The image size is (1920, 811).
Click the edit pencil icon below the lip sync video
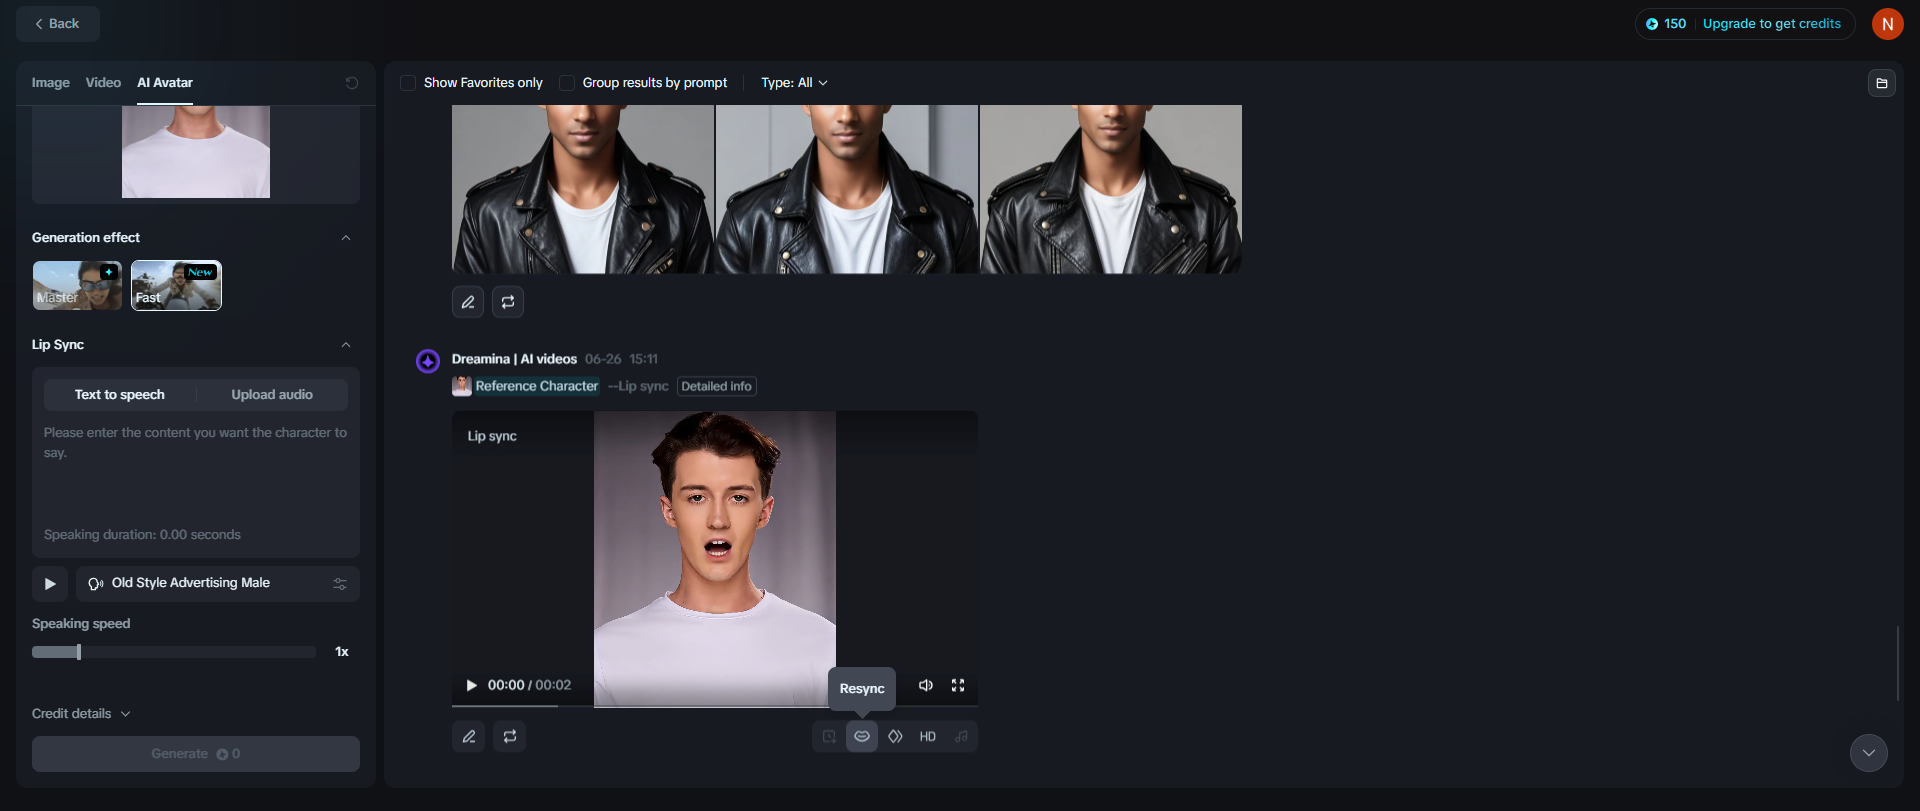tap(468, 736)
